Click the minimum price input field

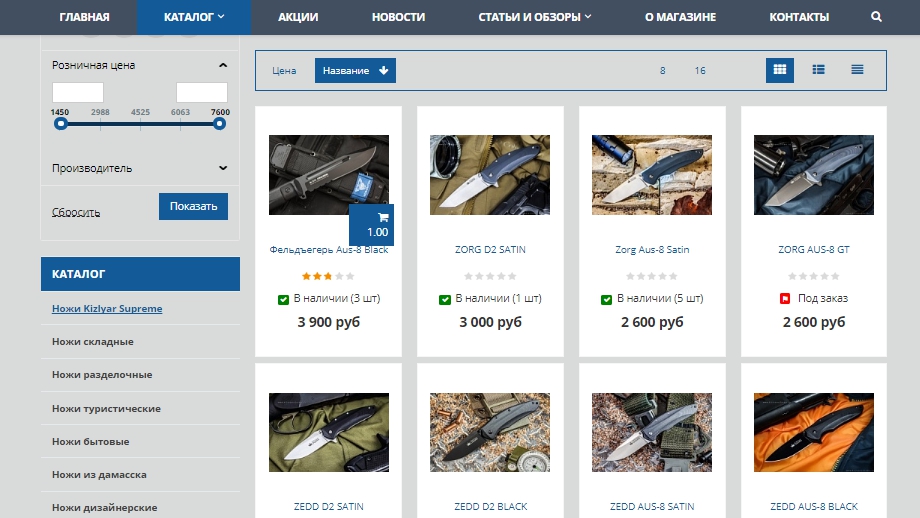pos(78,92)
